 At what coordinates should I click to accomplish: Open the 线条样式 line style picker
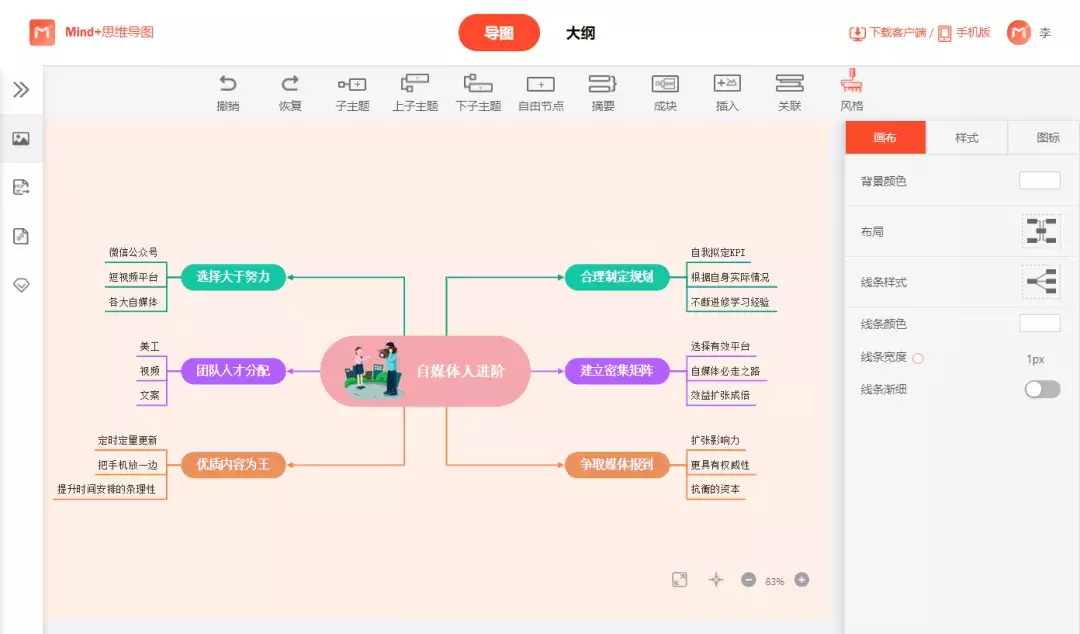[x=1040, y=282]
